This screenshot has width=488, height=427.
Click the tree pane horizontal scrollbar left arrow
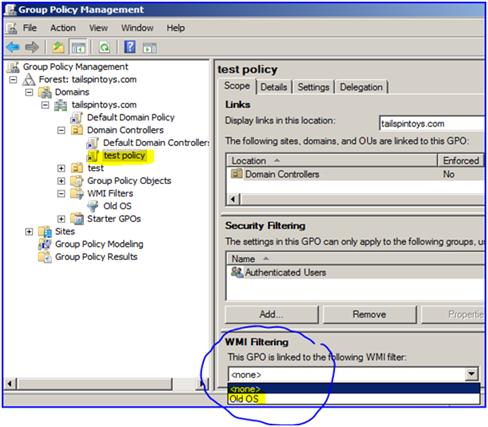[x=9, y=384]
